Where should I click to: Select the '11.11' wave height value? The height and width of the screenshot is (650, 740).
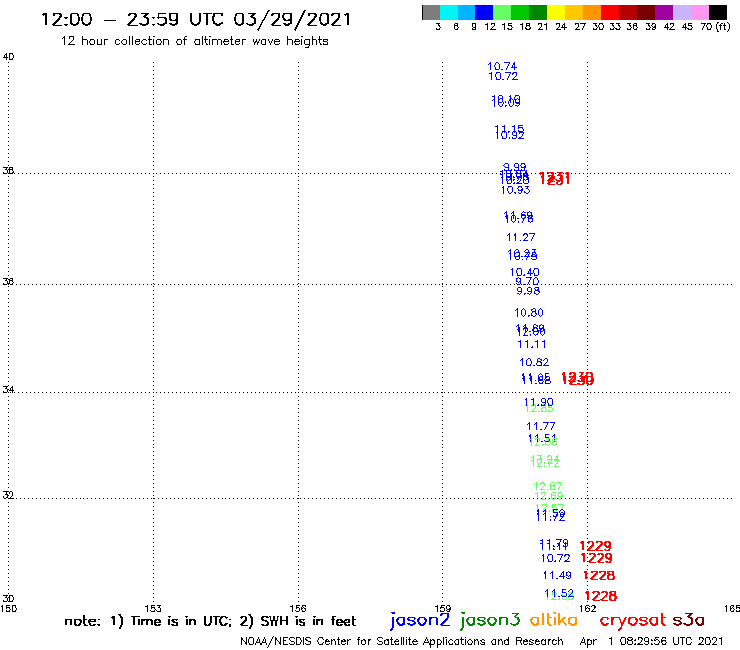(x=532, y=344)
